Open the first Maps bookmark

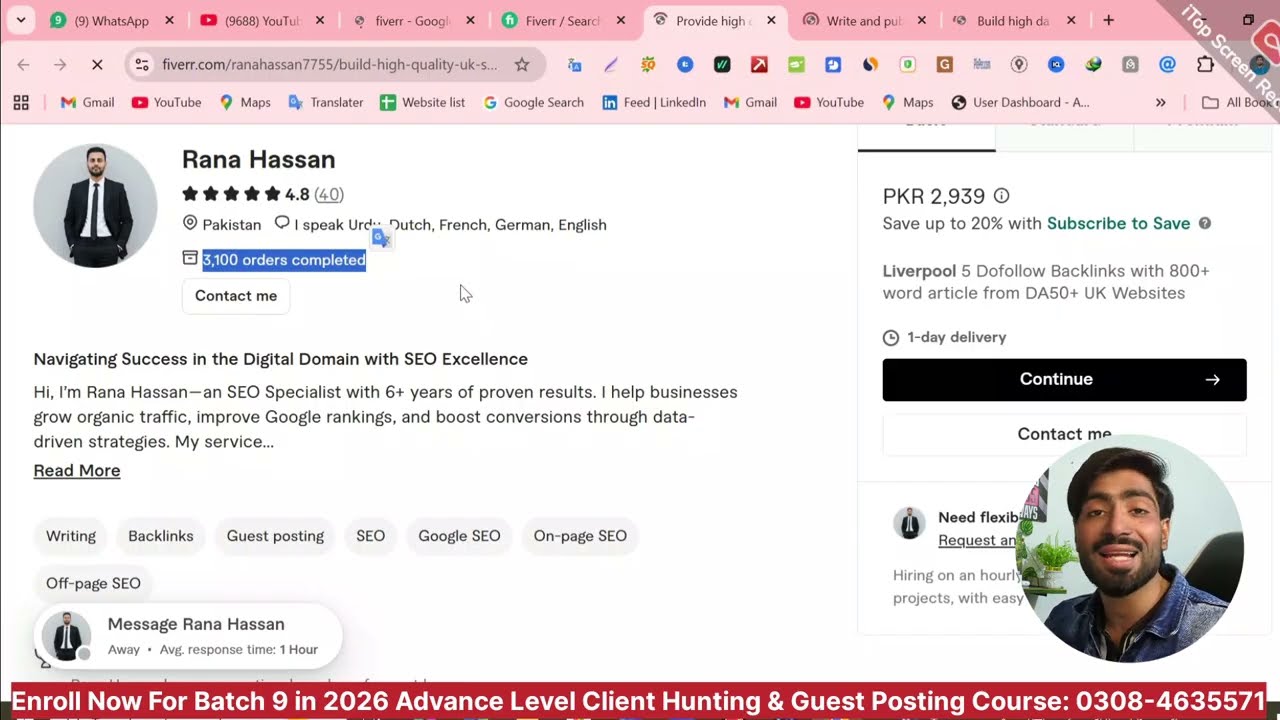(245, 102)
